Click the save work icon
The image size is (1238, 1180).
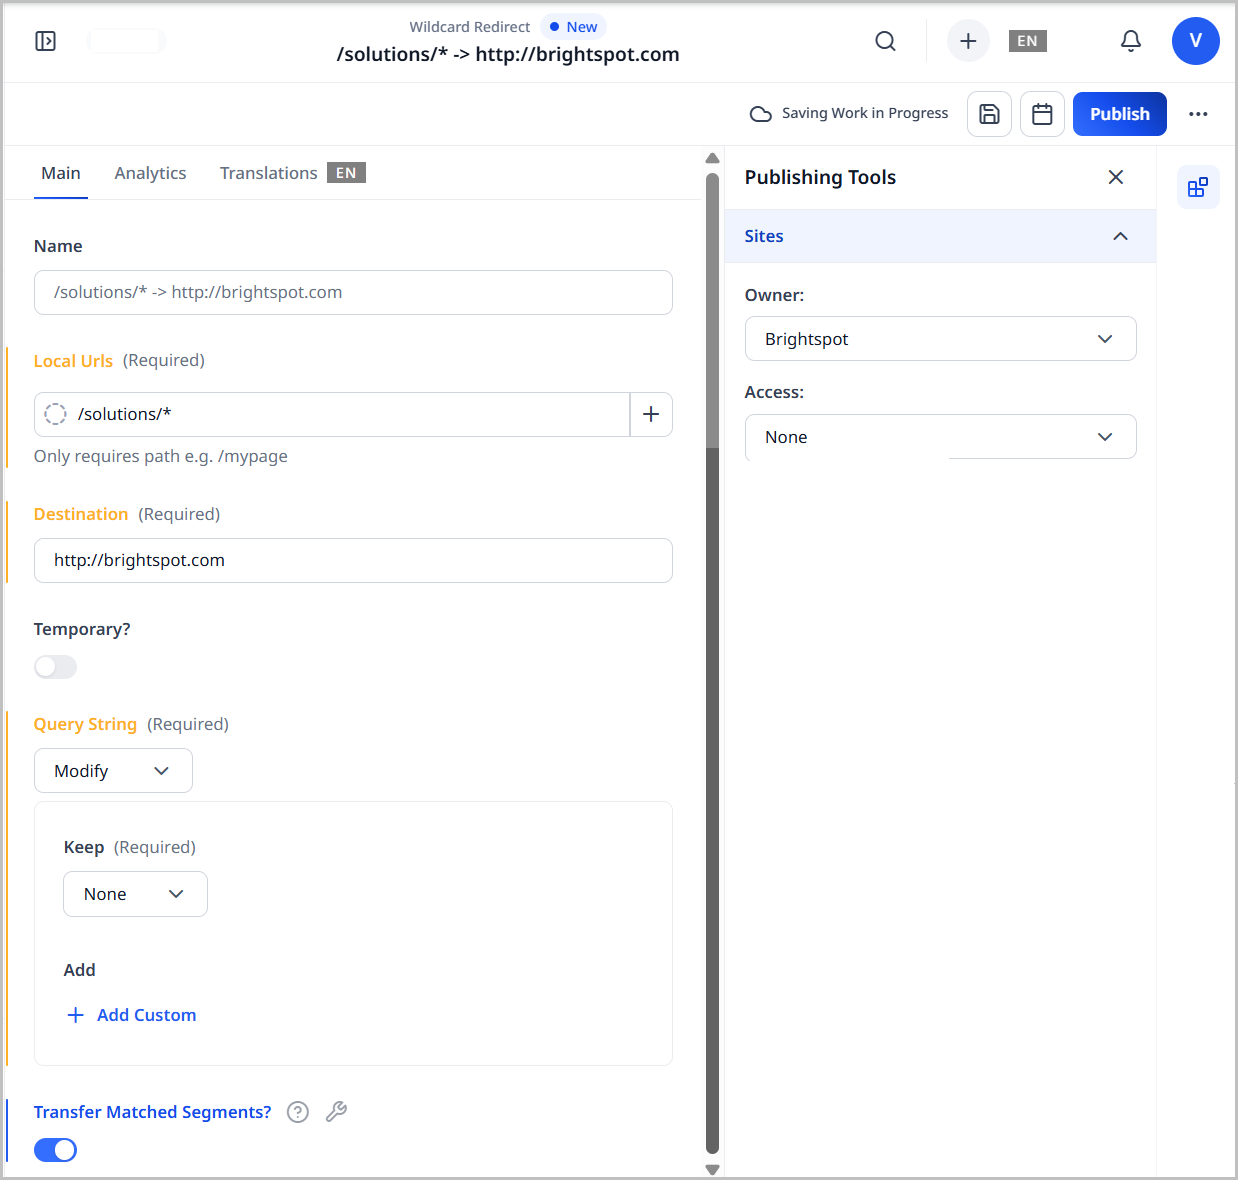click(989, 114)
